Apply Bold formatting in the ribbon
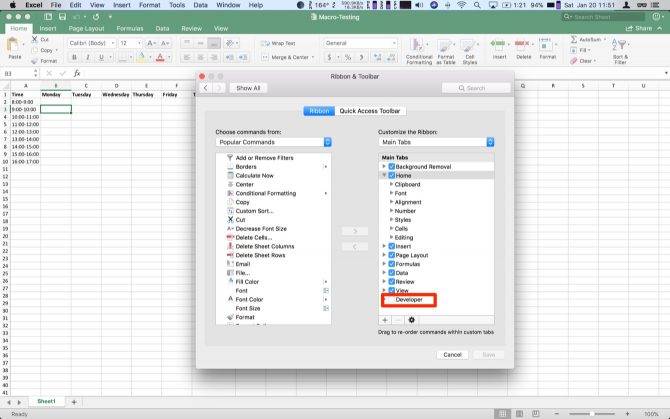The width and height of the screenshot is (670, 419). [x=74, y=57]
